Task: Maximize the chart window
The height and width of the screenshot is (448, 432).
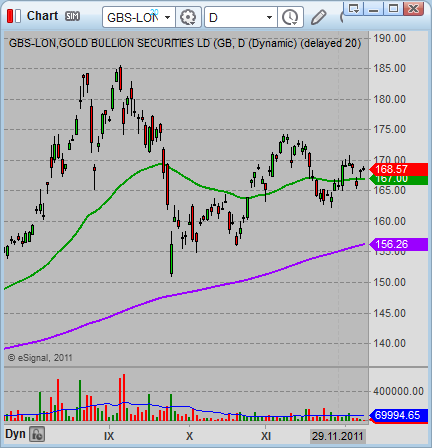Action: click(394, 8)
